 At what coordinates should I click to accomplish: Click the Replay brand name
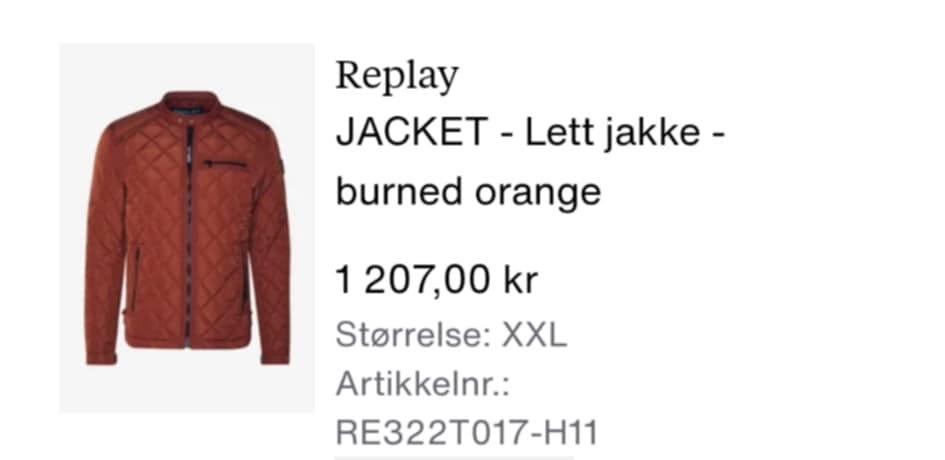[397, 77]
